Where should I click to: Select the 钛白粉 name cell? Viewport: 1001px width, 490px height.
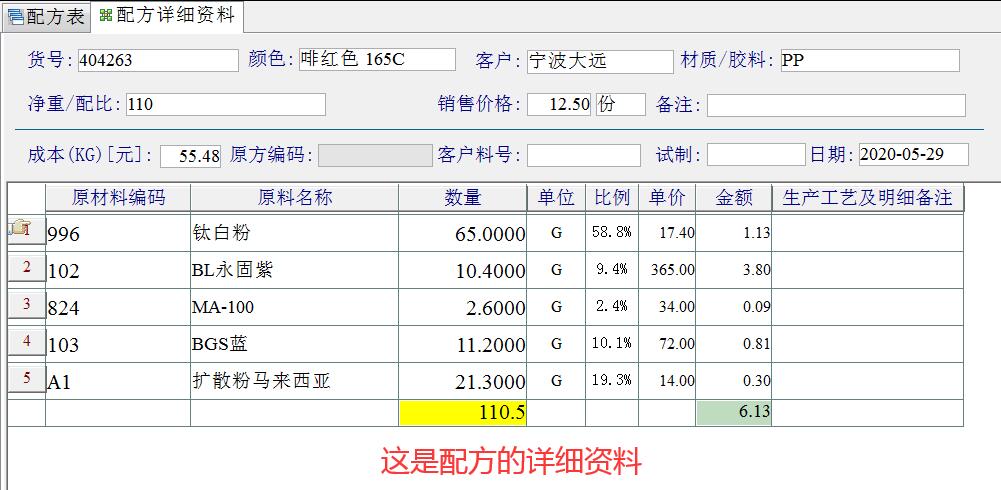[x=294, y=233]
